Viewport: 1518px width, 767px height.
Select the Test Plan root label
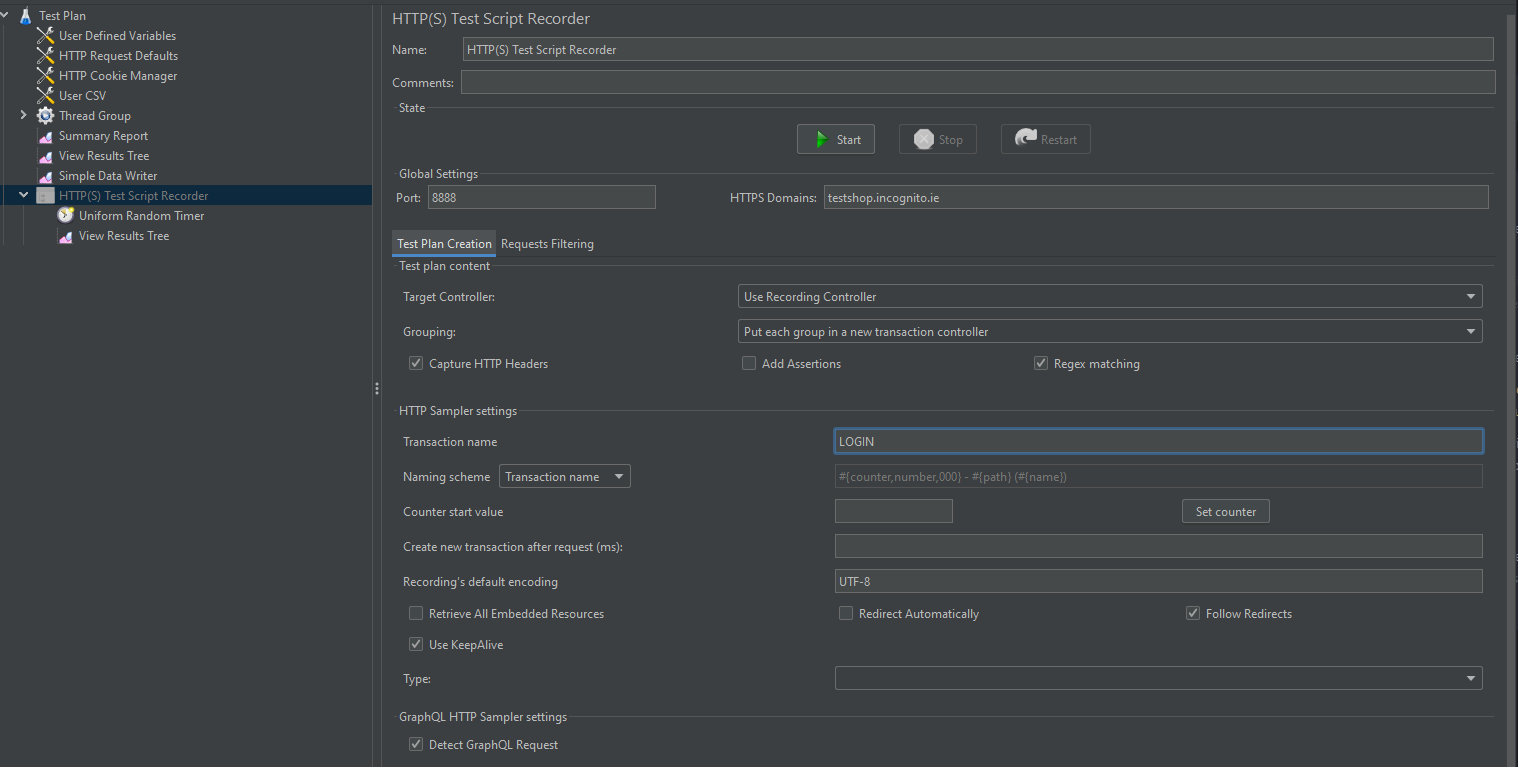(62, 16)
